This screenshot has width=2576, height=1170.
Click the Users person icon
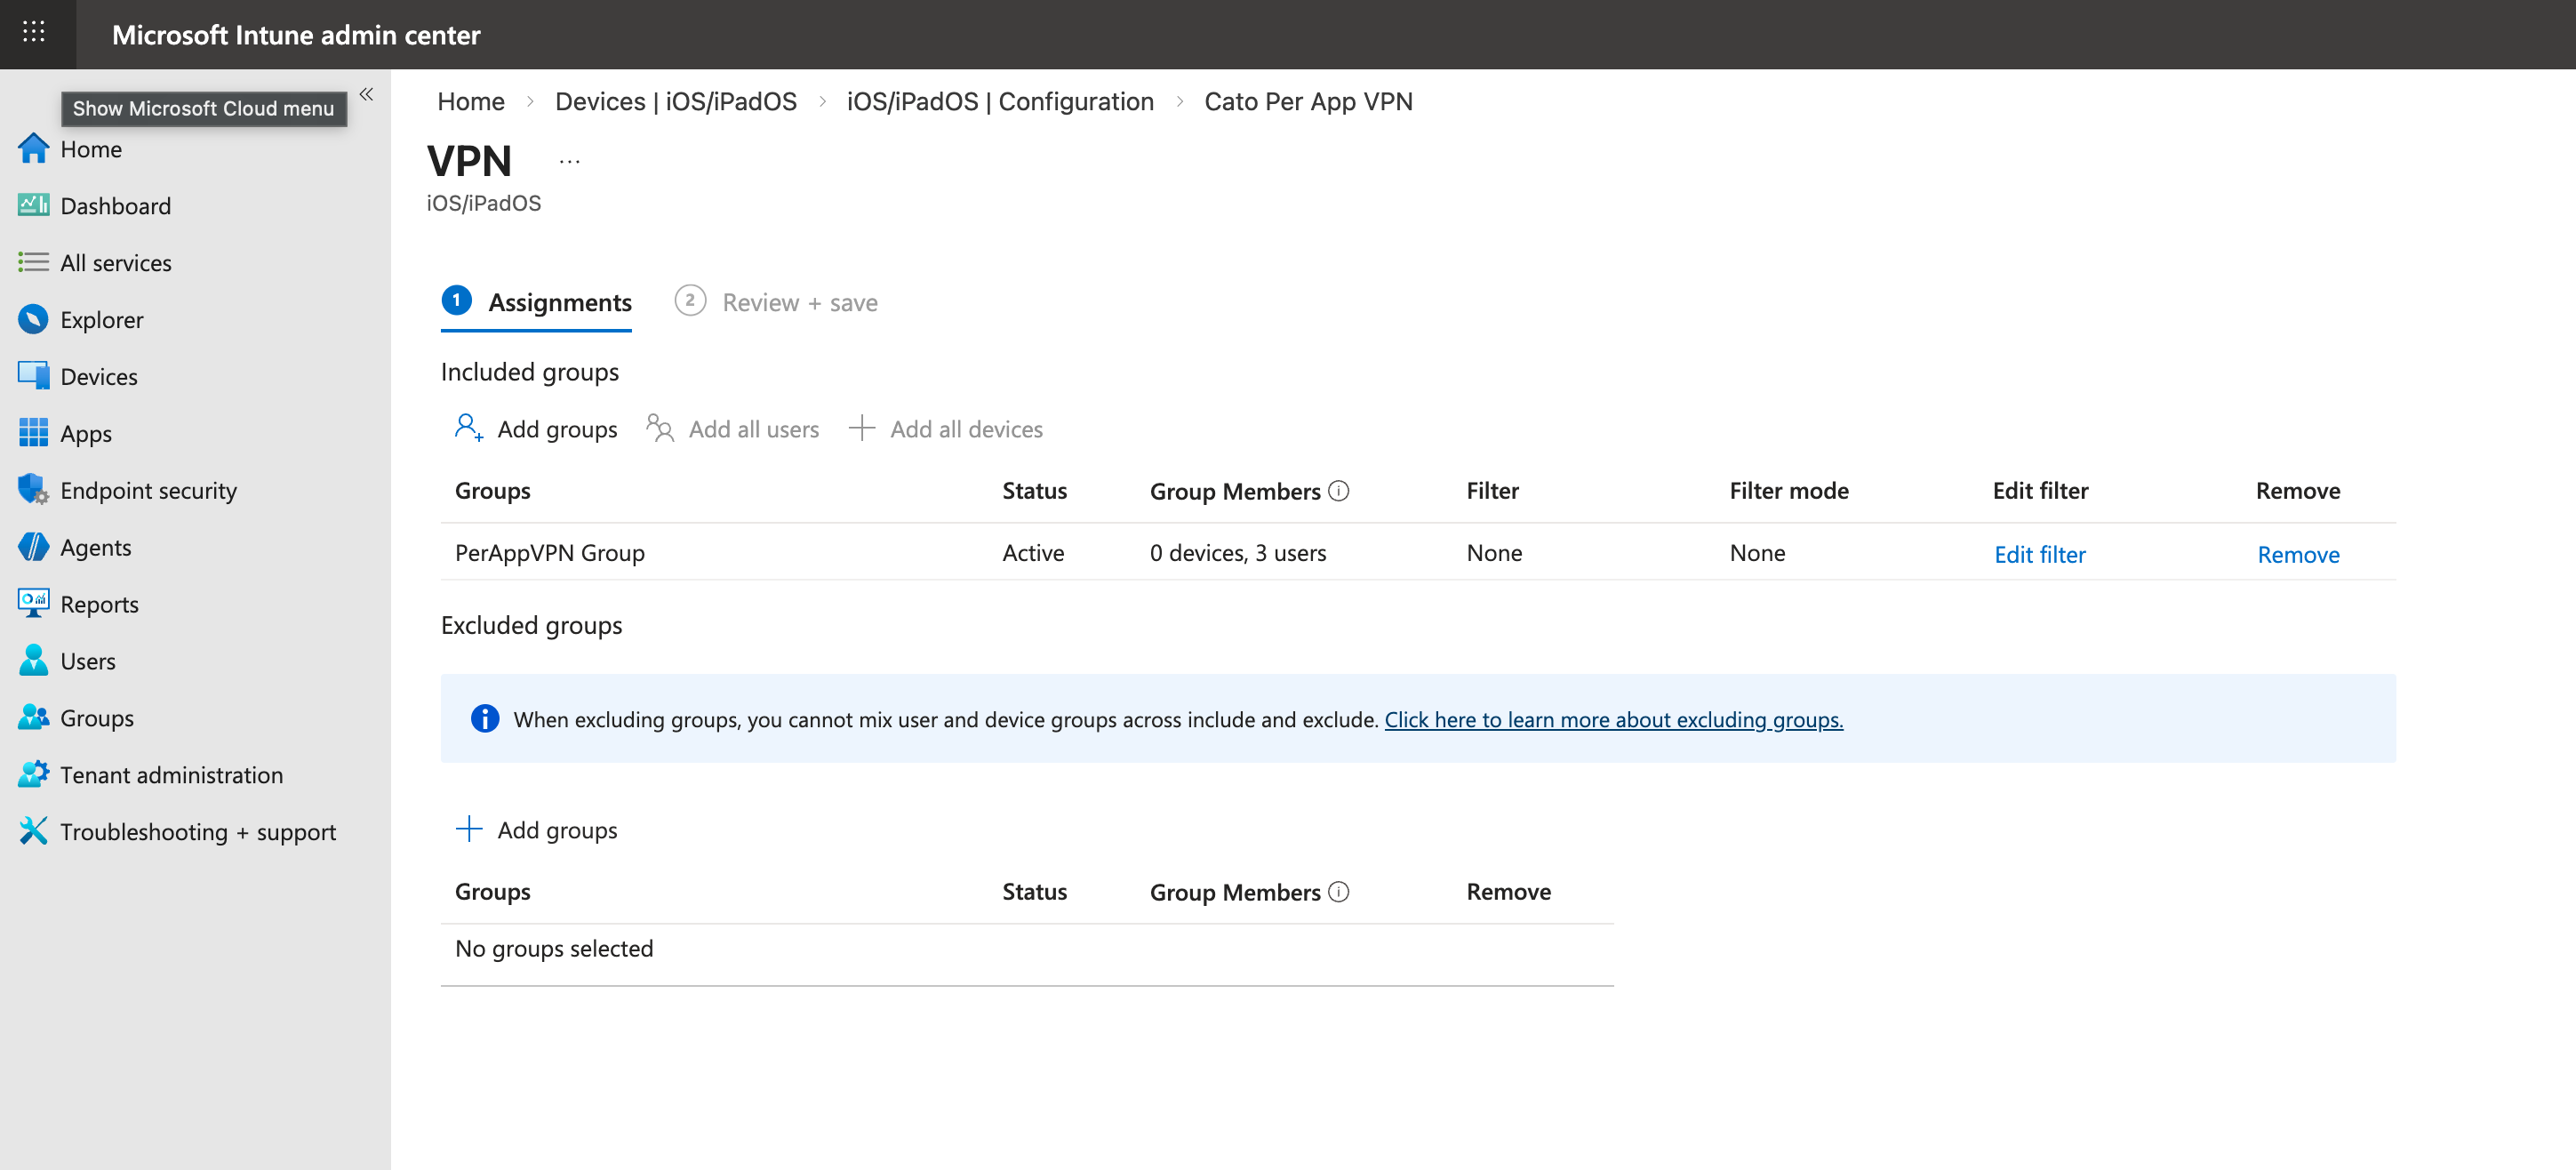33,660
